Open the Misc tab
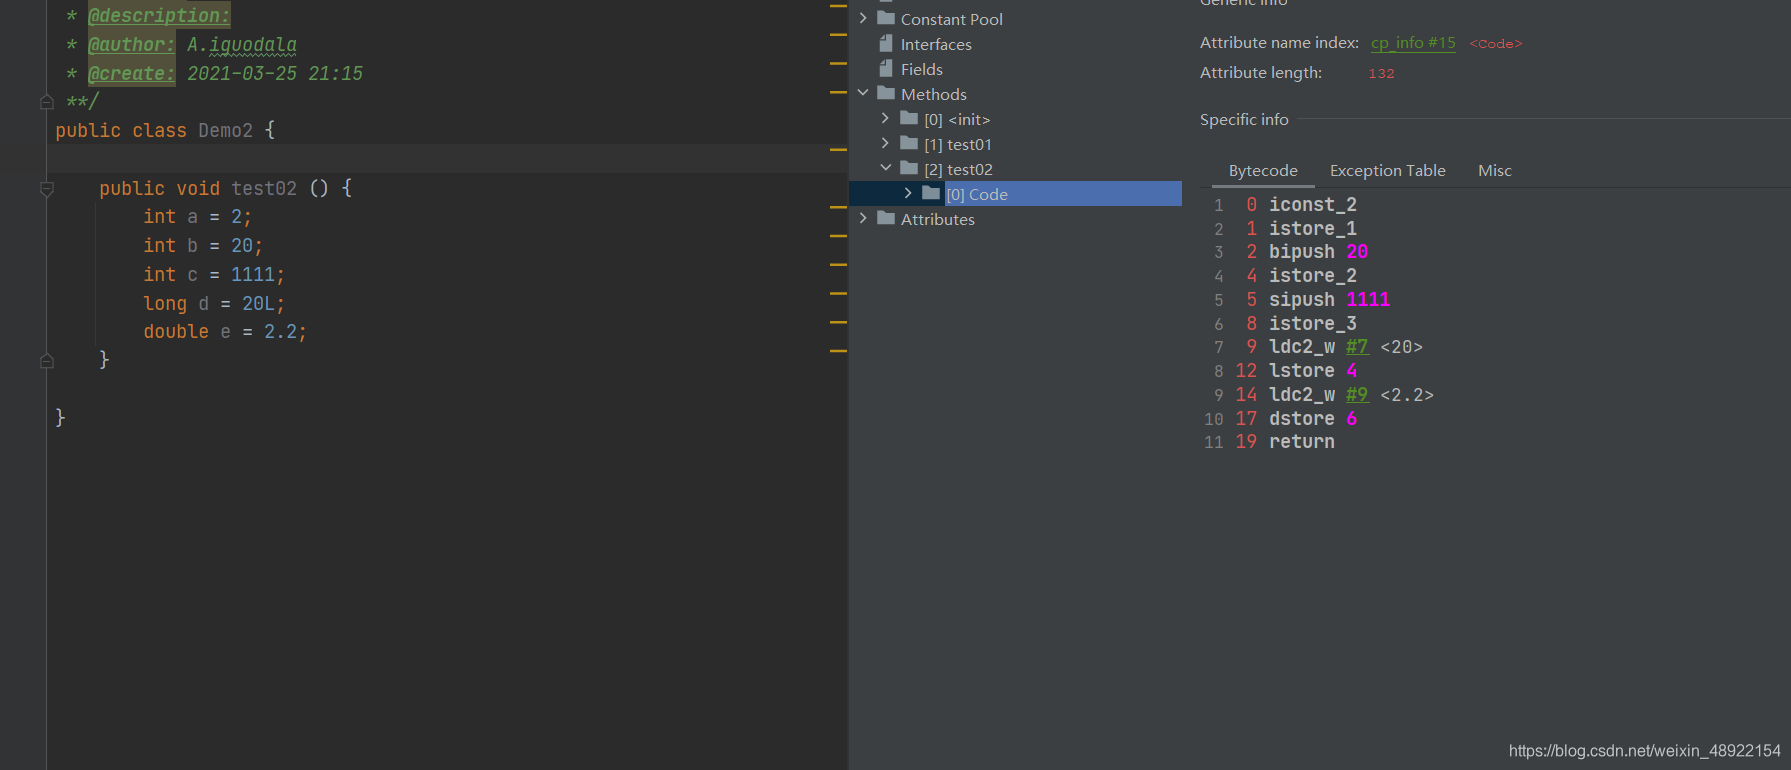 point(1495,171)
